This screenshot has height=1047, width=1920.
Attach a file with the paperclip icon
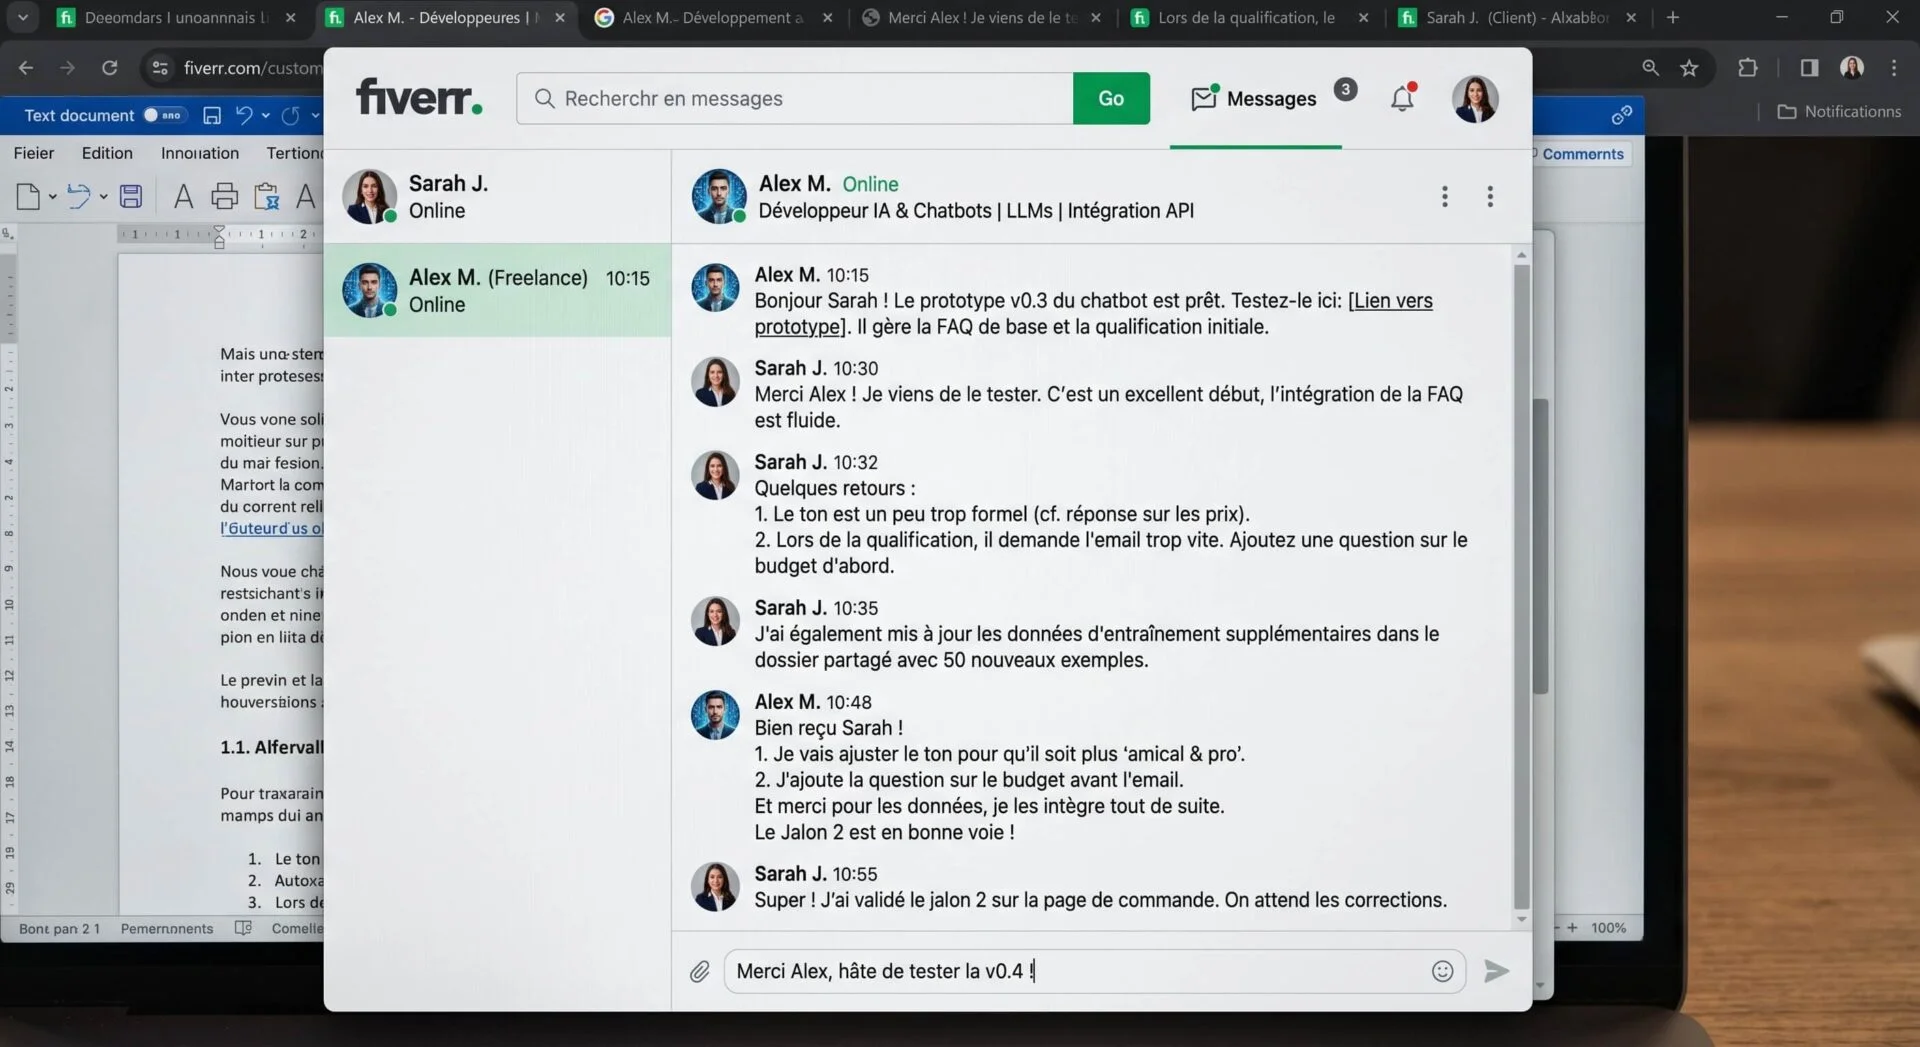[699, 971]
